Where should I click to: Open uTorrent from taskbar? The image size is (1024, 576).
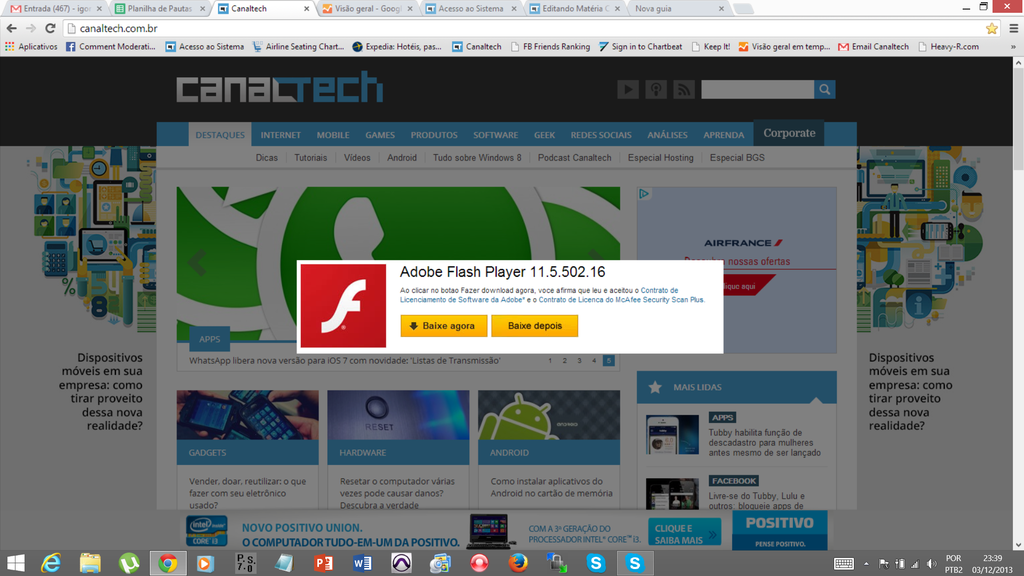[x=129, y=563]
